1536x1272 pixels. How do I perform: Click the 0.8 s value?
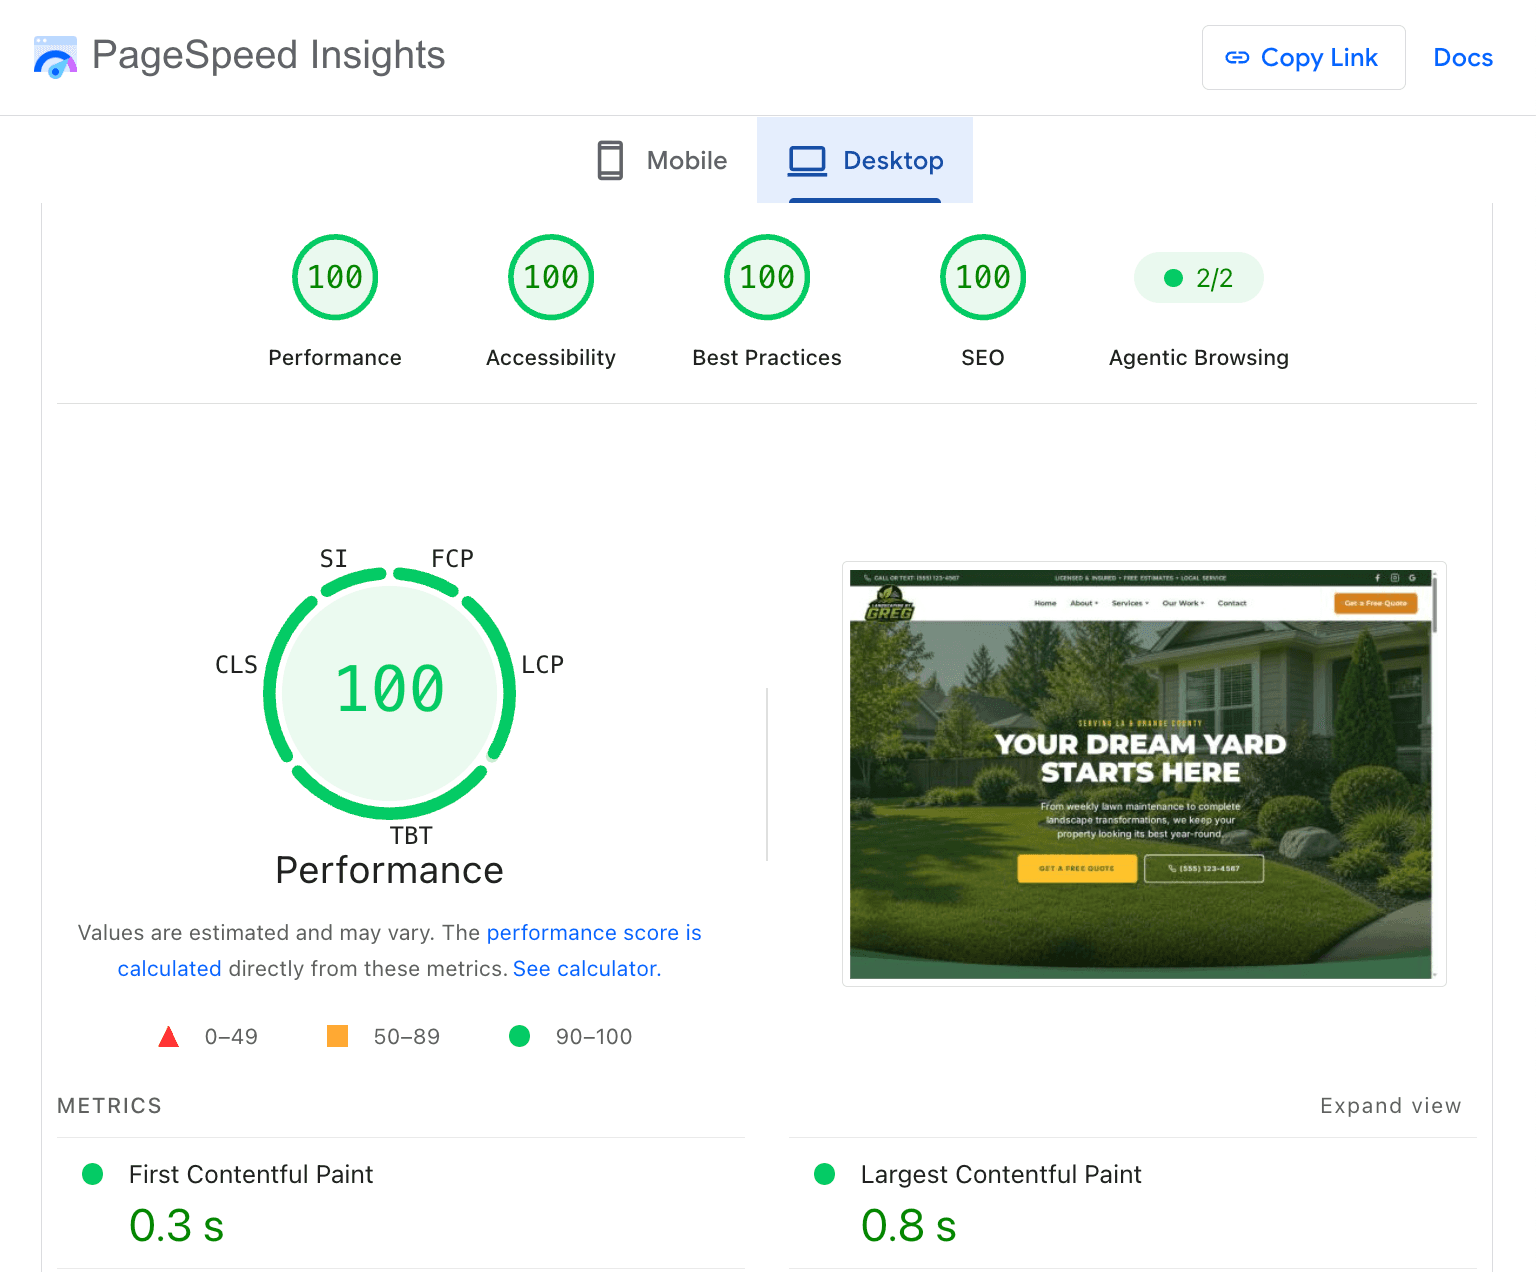pyautogui.click(x=909, y=1226)
